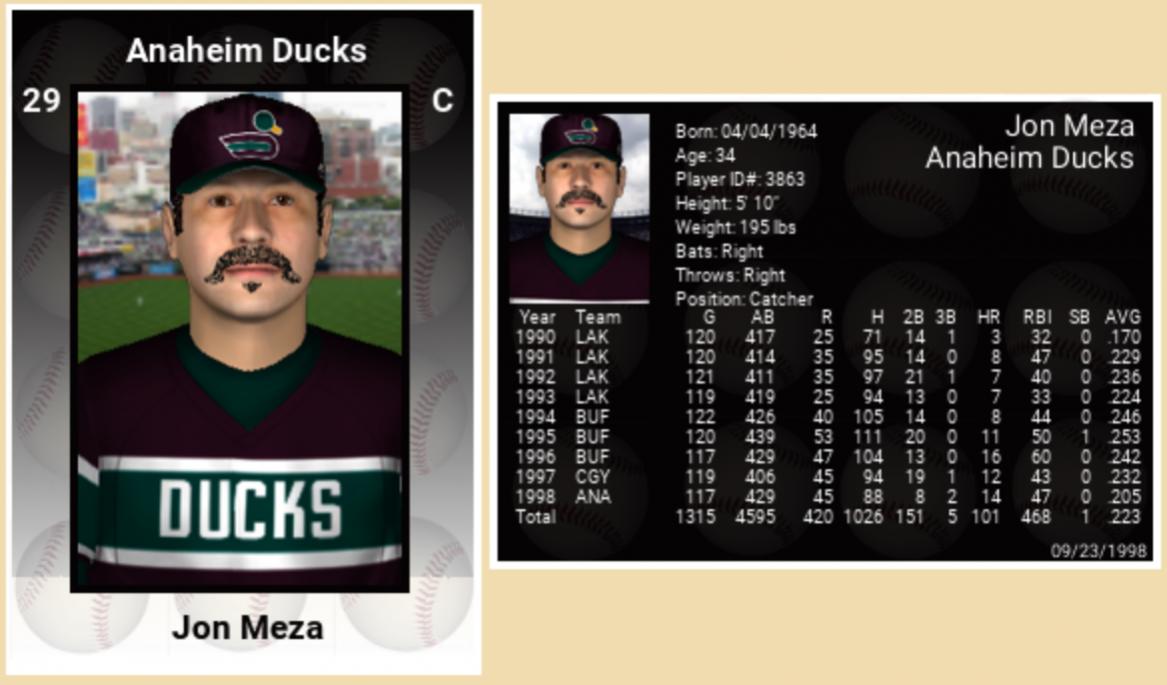1167x685 pixels.
Task: Click the Player ID# 3863 text
Action: coord(739,179)
